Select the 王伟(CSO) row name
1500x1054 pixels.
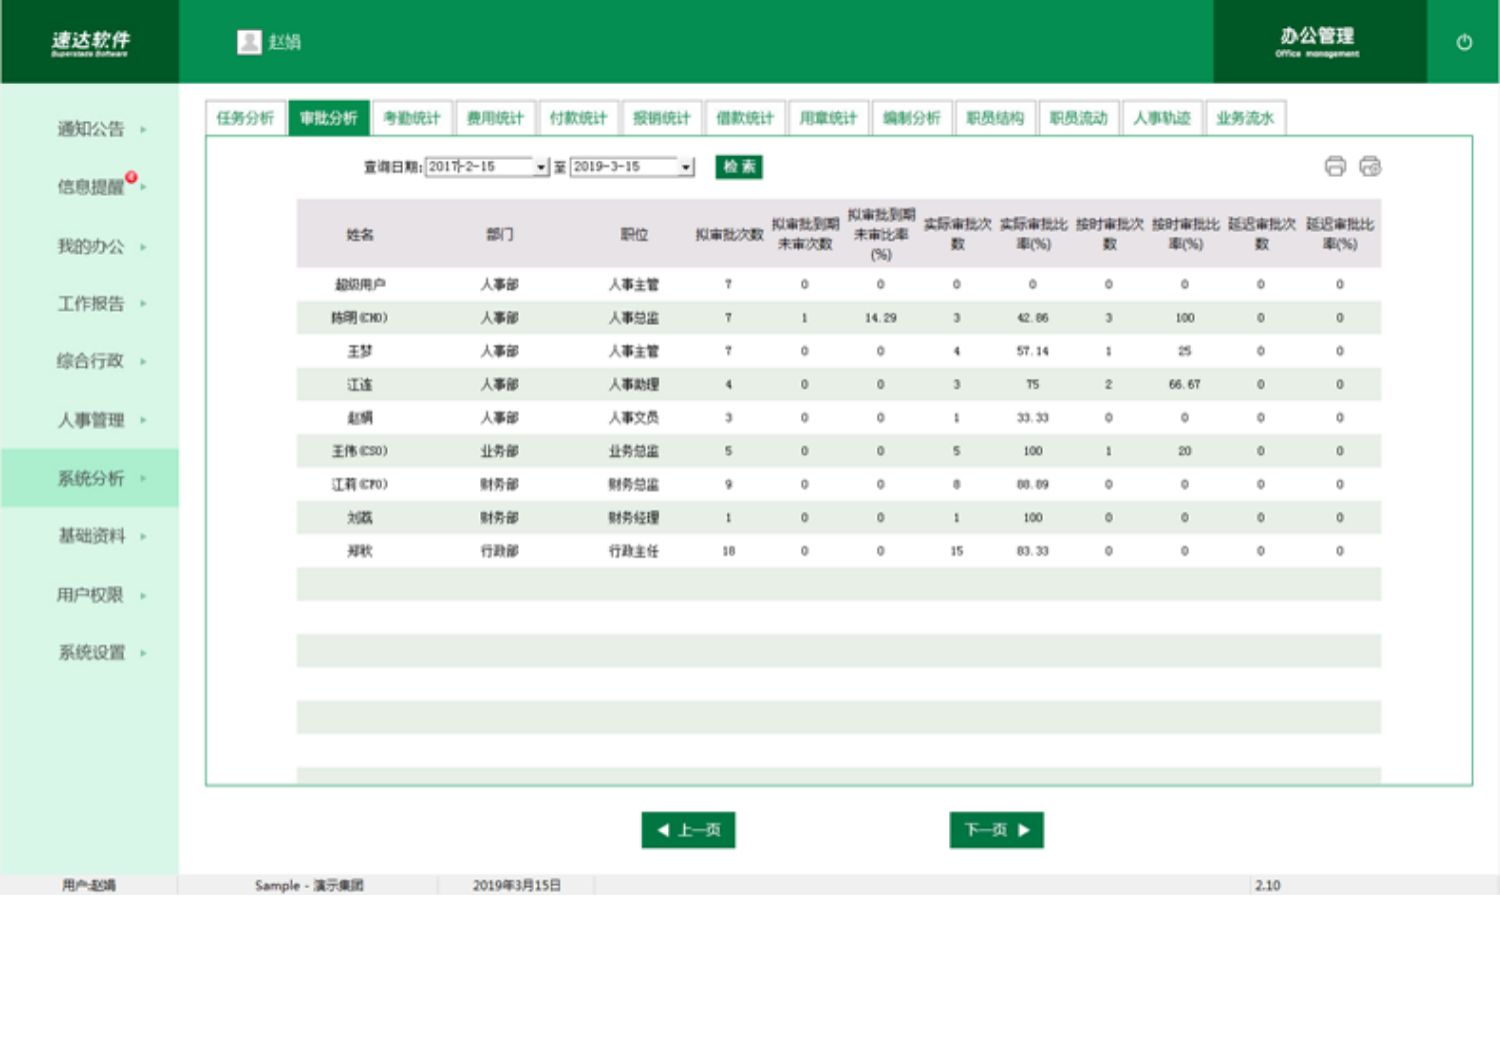pos(360,451)
